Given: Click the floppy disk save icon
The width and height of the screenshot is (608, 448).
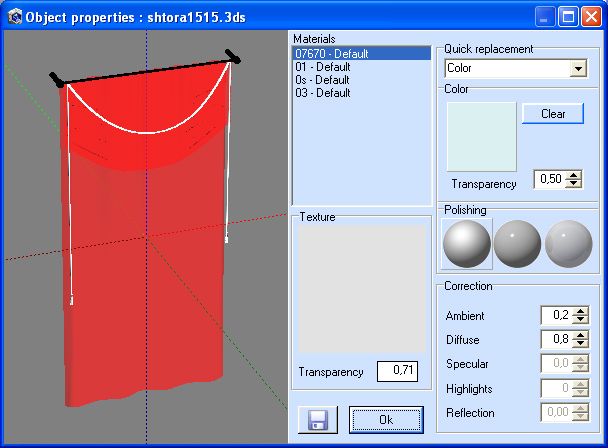Looking at the screenshot, I should click(x=318, y=420).
